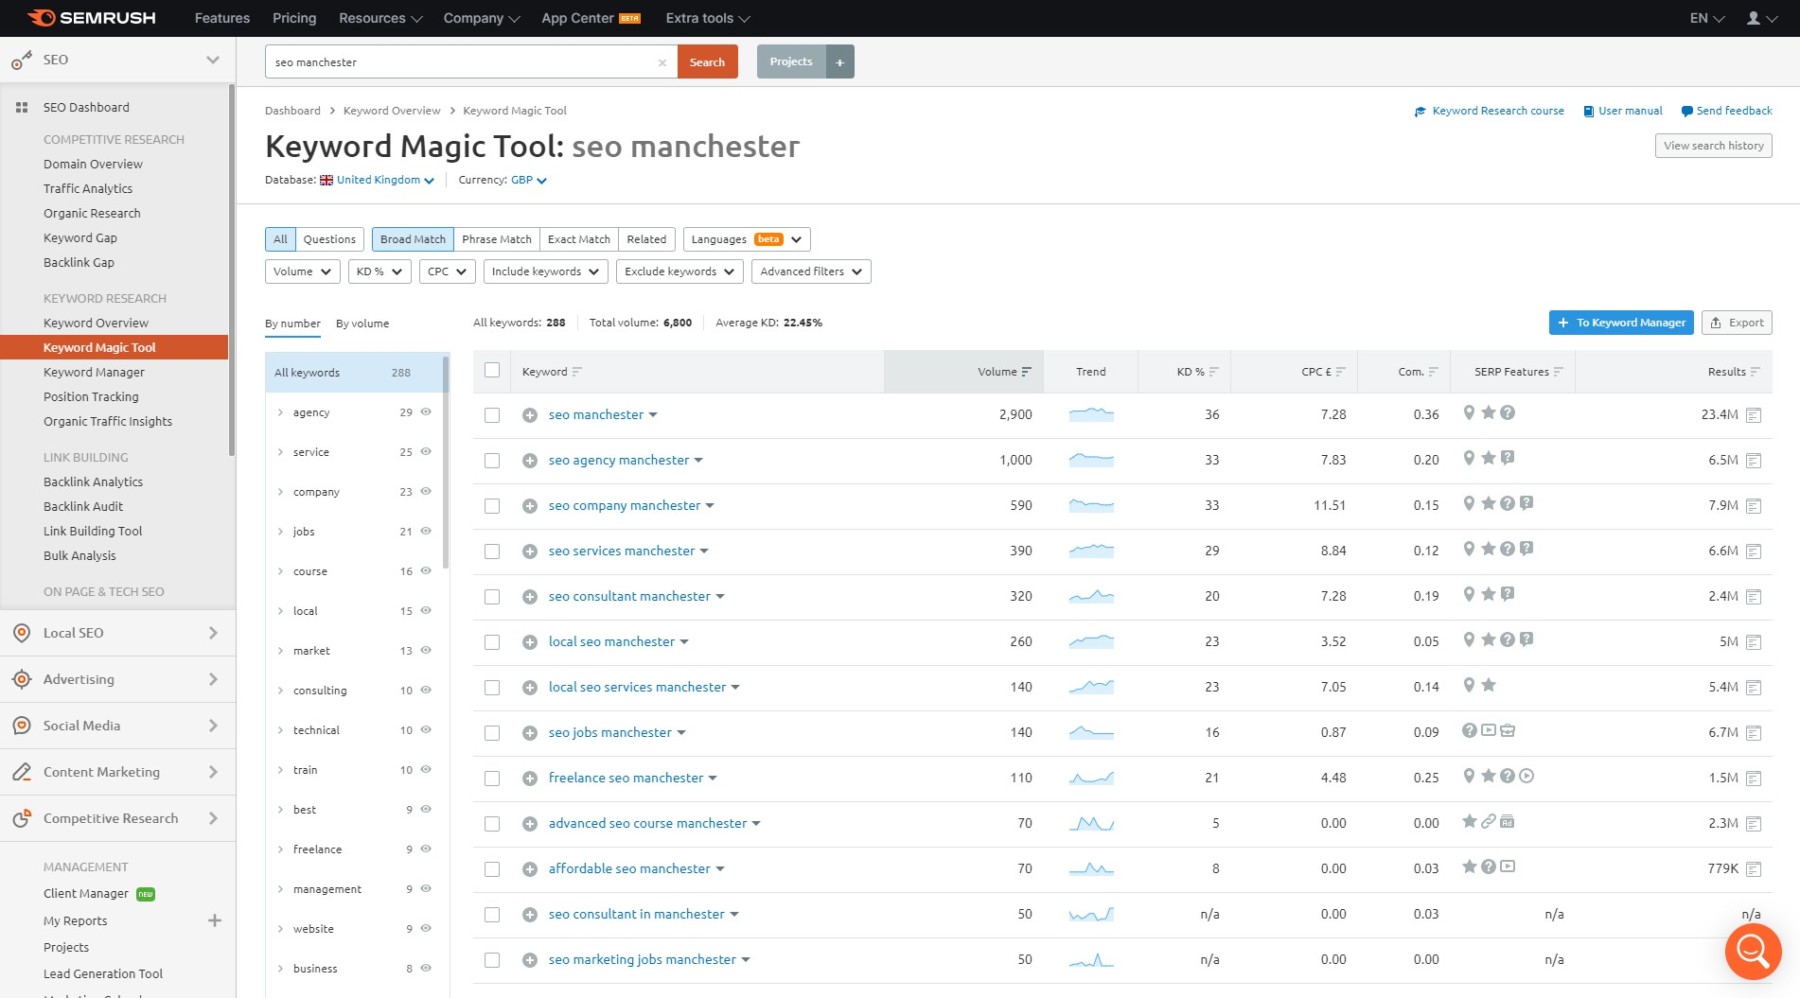This screenshot has width=1800, height=998.
Task: Click the left sidebar scrollbar
Action: click(x=232, y=270)
